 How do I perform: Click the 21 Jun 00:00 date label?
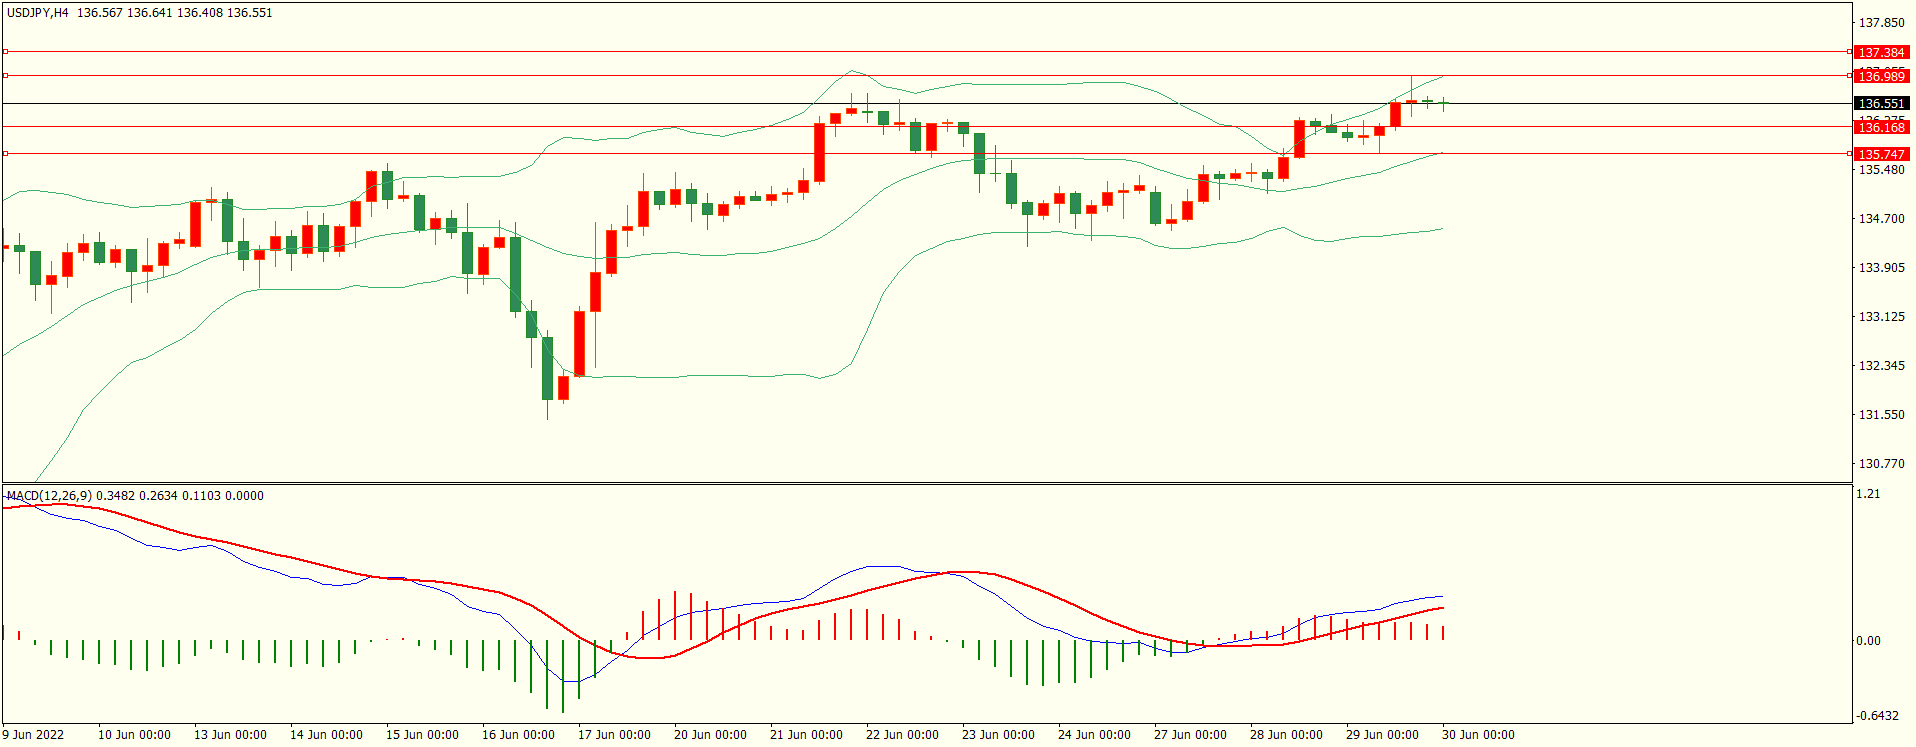point(806,735)
